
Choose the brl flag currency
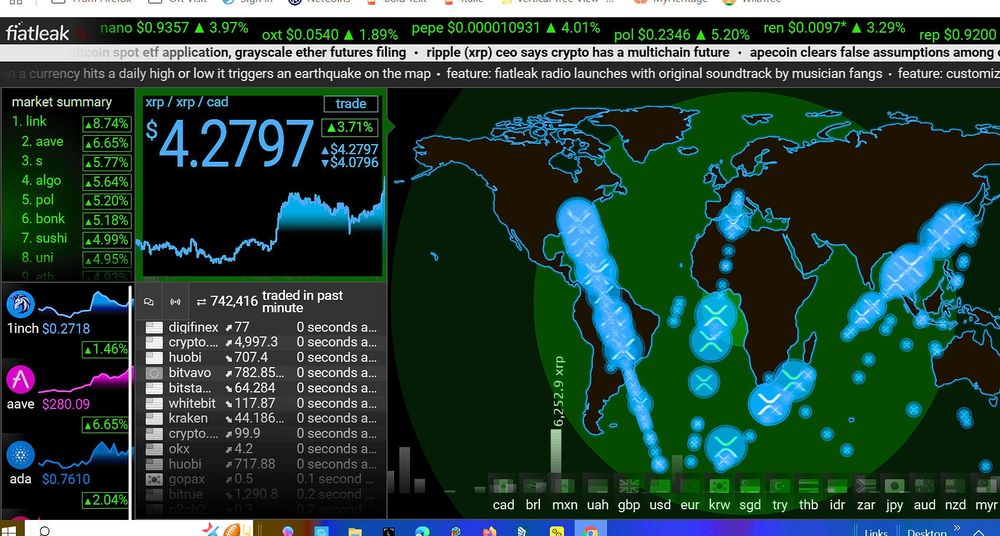[x=533, y=487]
